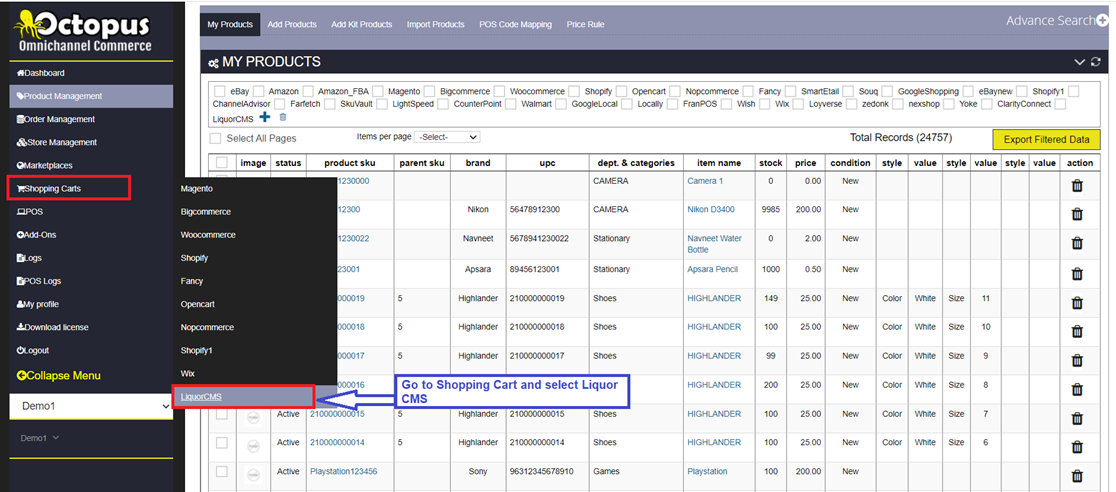Tick the table header select-all checkbox
The height and width of the screenshot is (492, 1116).
coord(222,162)
